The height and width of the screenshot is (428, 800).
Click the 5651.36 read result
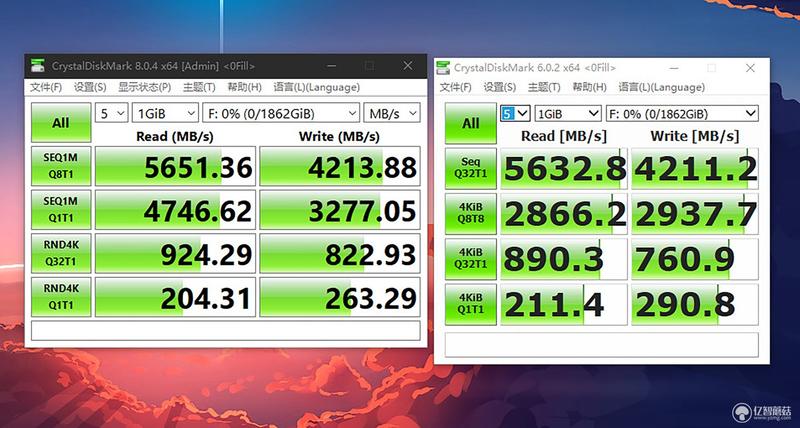(x=175, y=166)
